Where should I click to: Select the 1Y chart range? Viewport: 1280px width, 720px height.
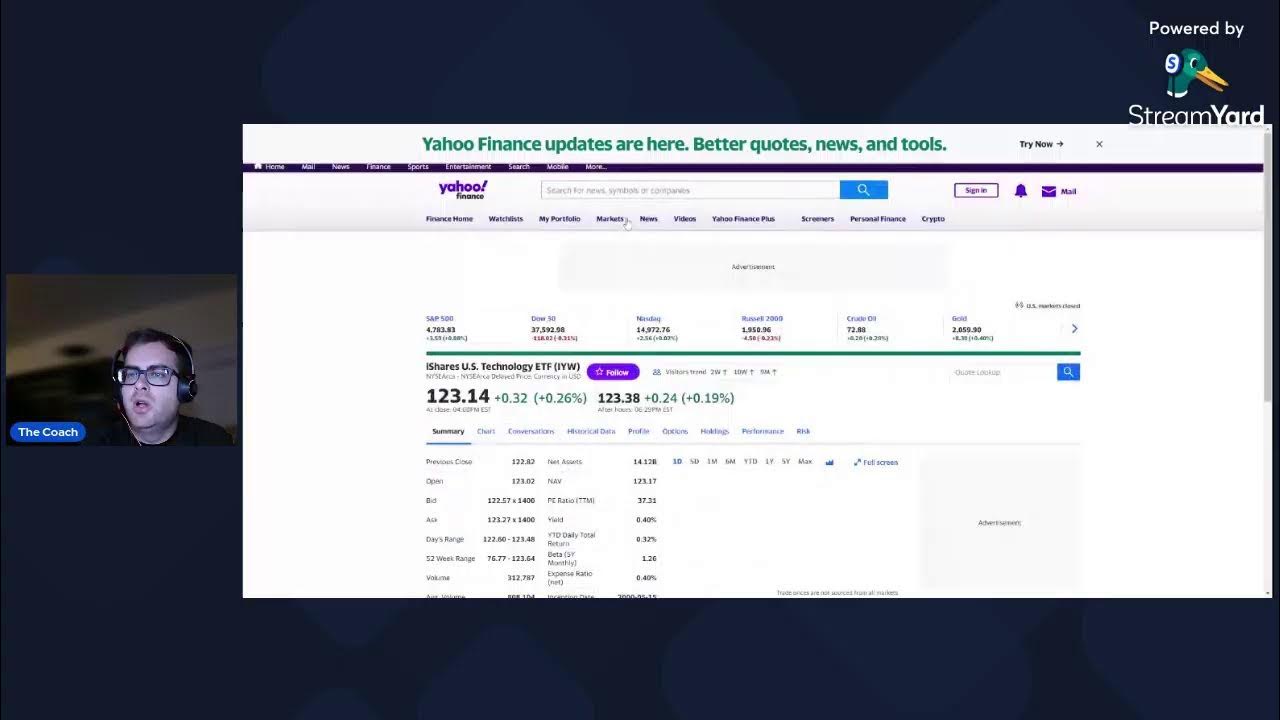(769, 462)
